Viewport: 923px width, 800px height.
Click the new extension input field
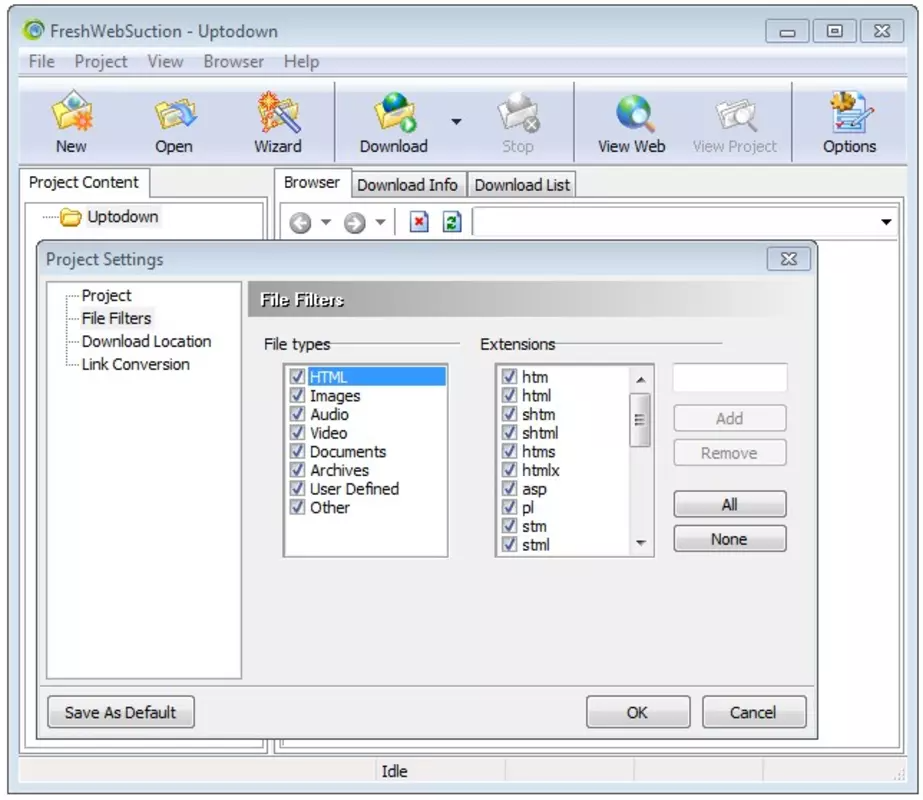pos(729,378)
